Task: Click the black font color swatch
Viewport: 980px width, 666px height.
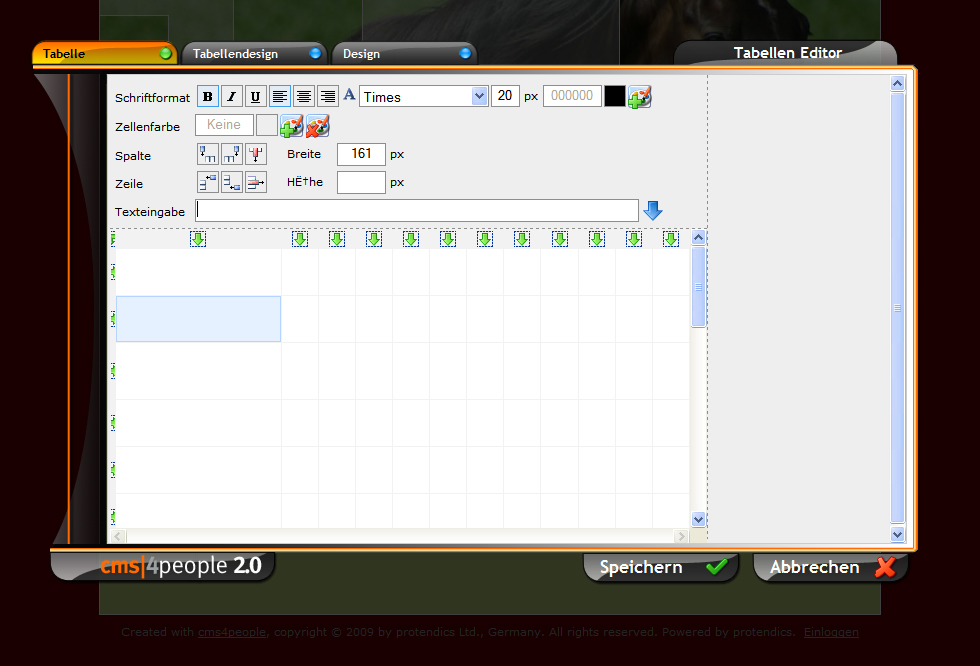Action: point(614,96)
